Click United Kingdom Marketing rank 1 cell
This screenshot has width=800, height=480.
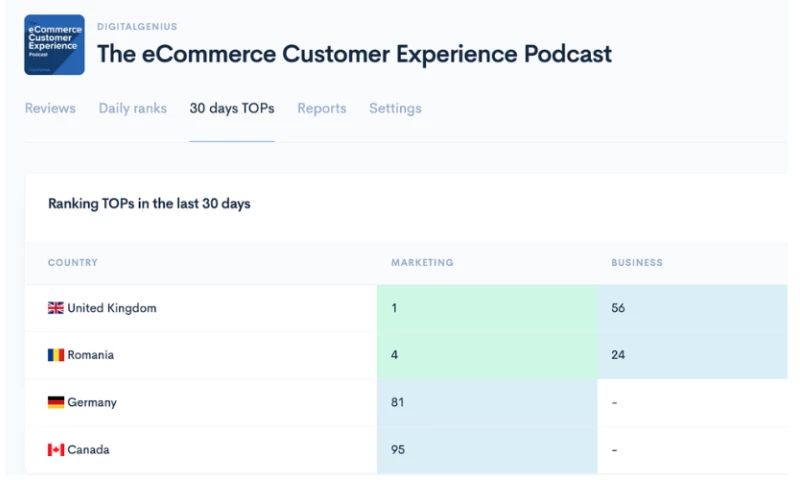(x=486, y=308)
